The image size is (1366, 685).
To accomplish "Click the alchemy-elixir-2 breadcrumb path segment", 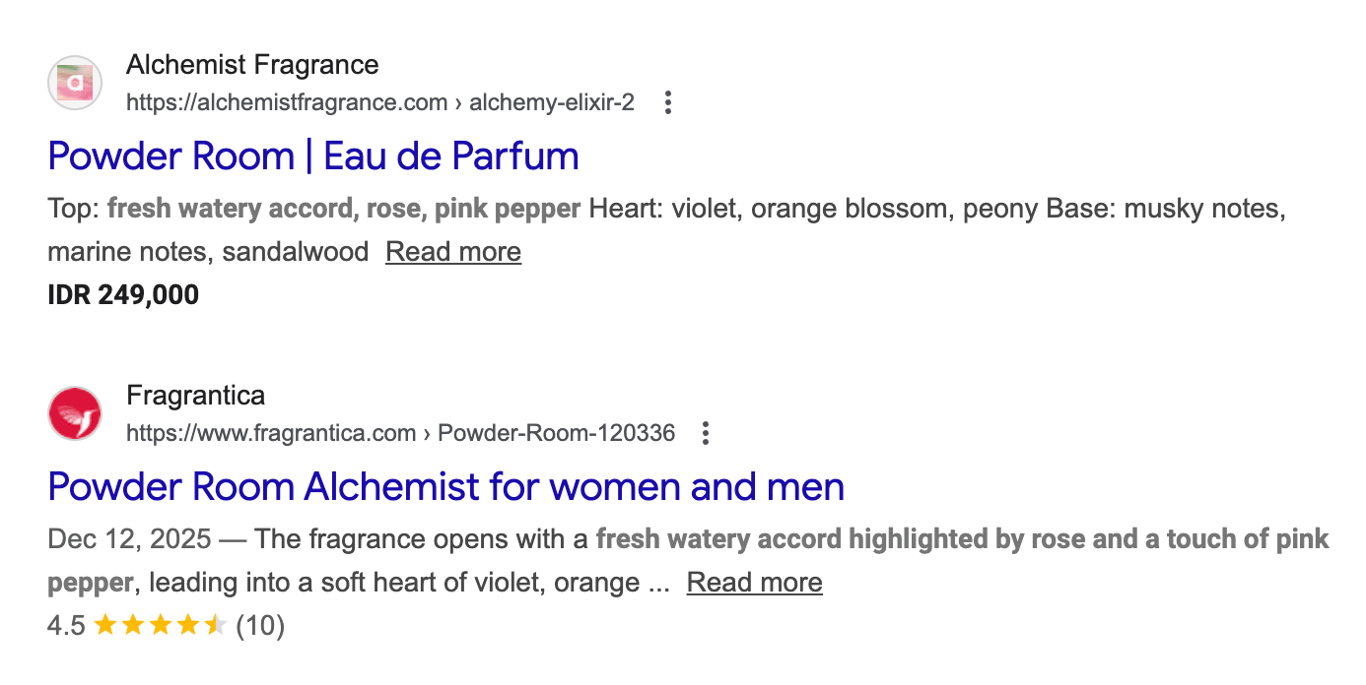I will click(551, 102).
